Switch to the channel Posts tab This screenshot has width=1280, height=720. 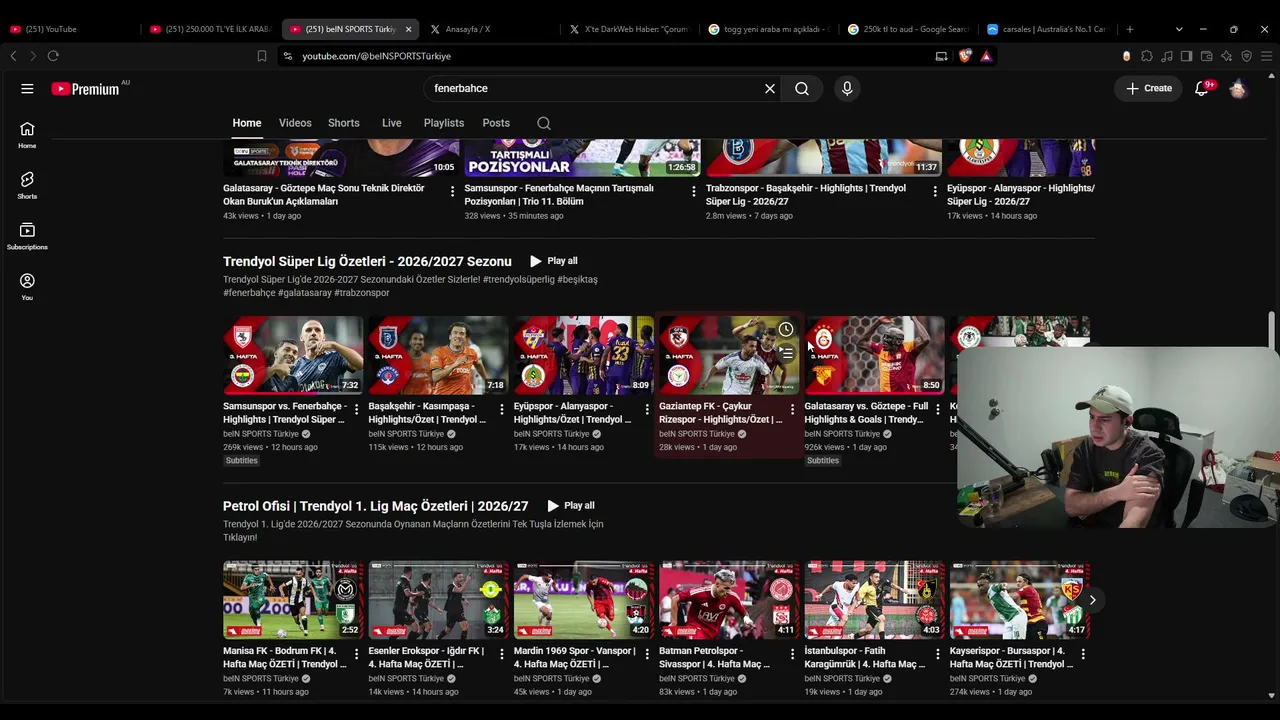[x=496, y=123]
